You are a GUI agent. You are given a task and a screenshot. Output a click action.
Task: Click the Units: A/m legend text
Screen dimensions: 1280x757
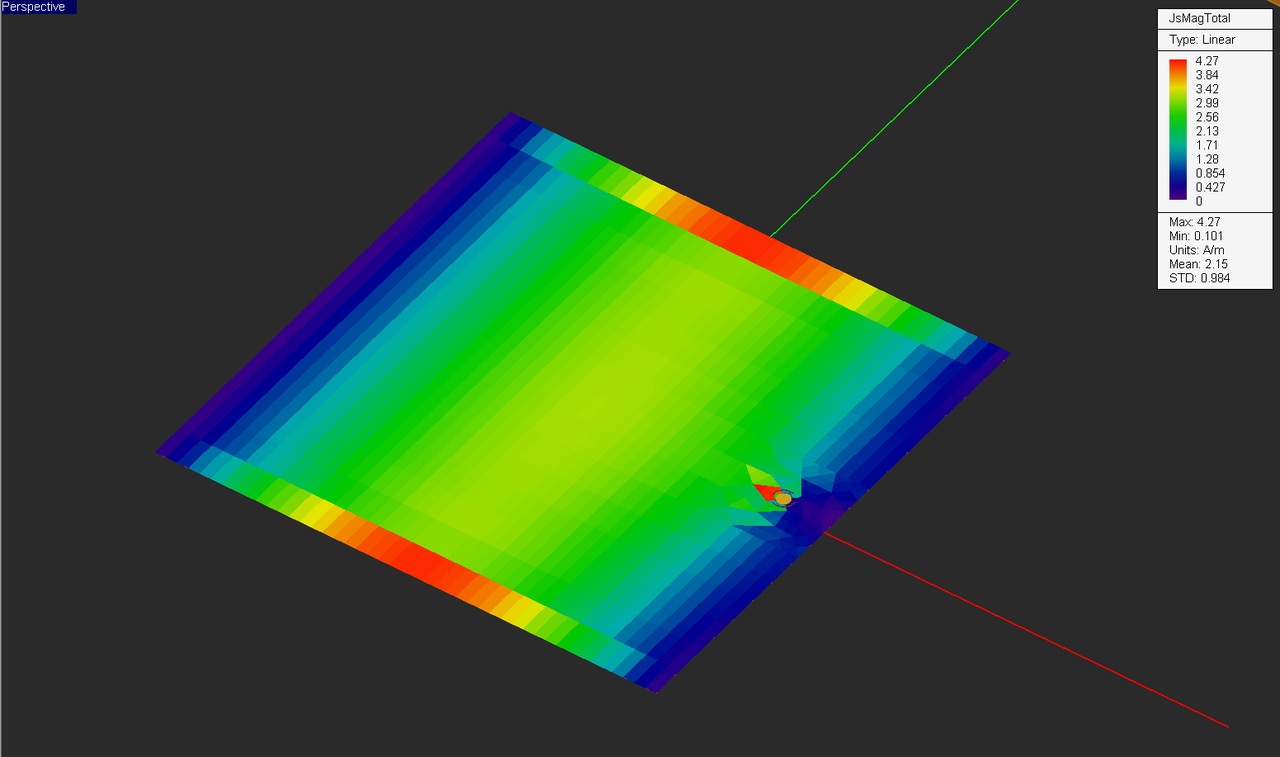(1196, 249)
